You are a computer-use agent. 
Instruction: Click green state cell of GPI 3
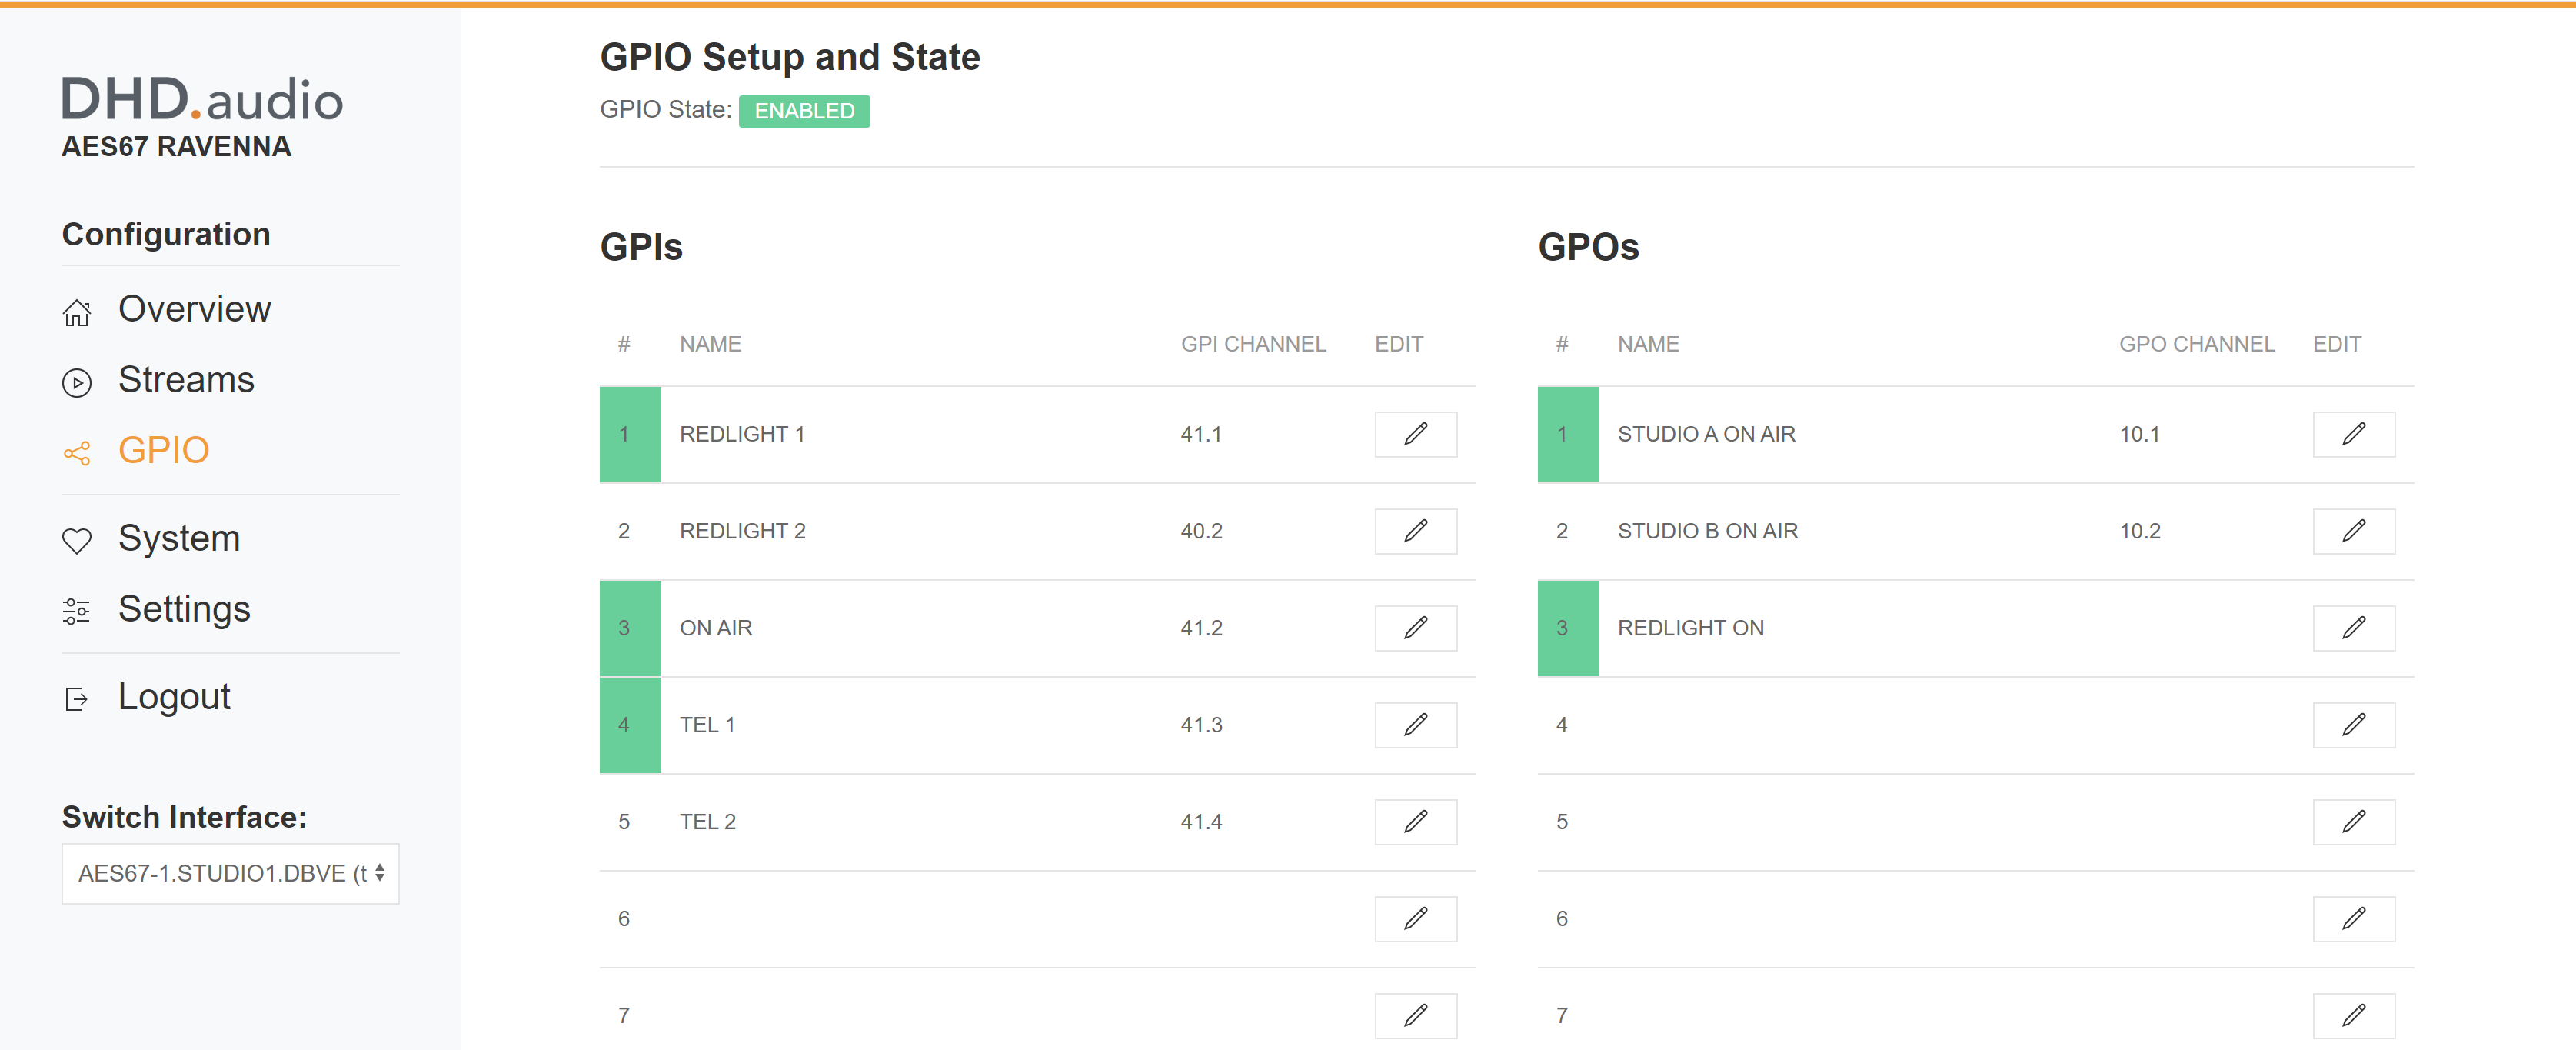630,628
